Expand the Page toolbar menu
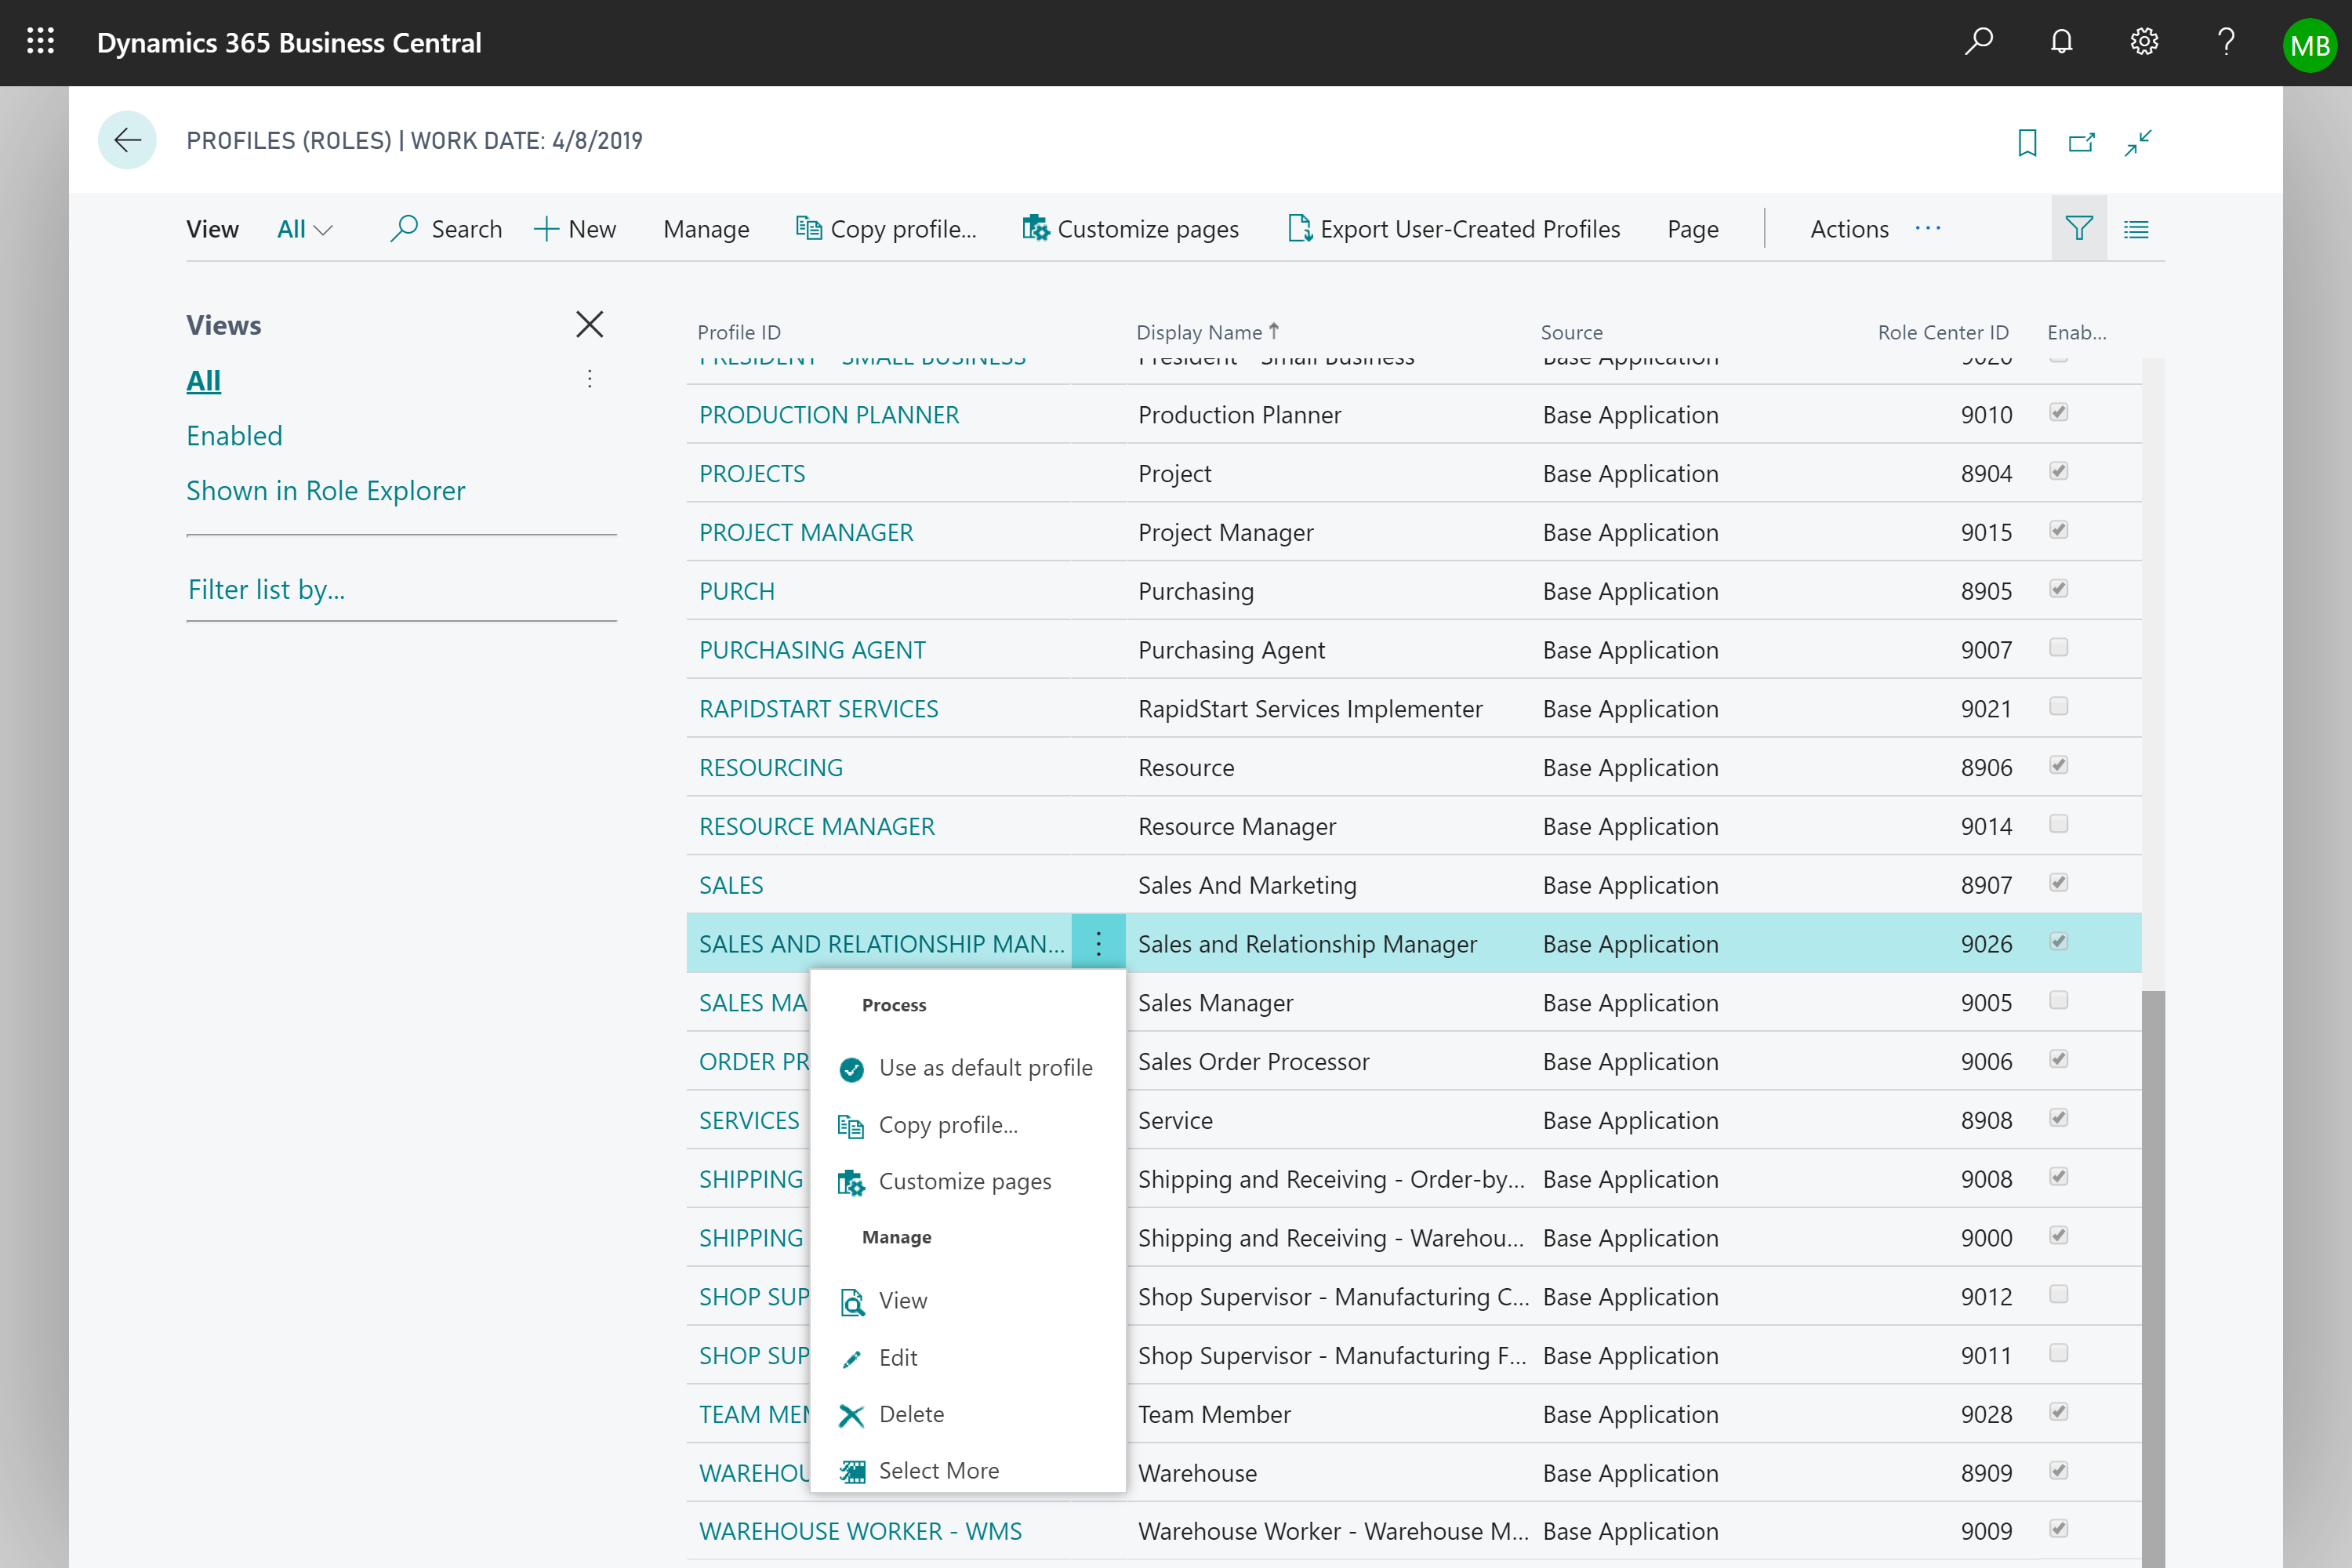Screen dimensions: 2352x1568 pyautogui.click(x=1692, y=229)
